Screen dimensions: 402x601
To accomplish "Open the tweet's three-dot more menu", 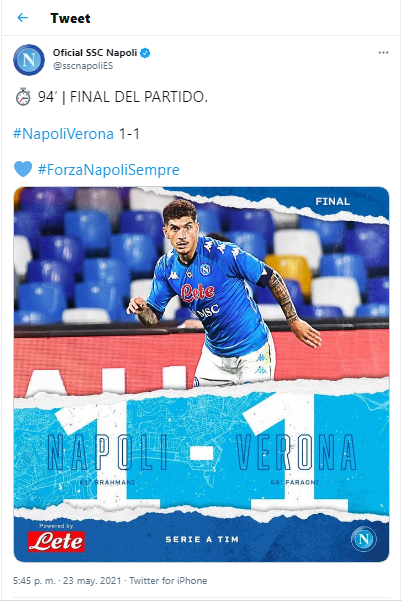I will click(383, 53).
